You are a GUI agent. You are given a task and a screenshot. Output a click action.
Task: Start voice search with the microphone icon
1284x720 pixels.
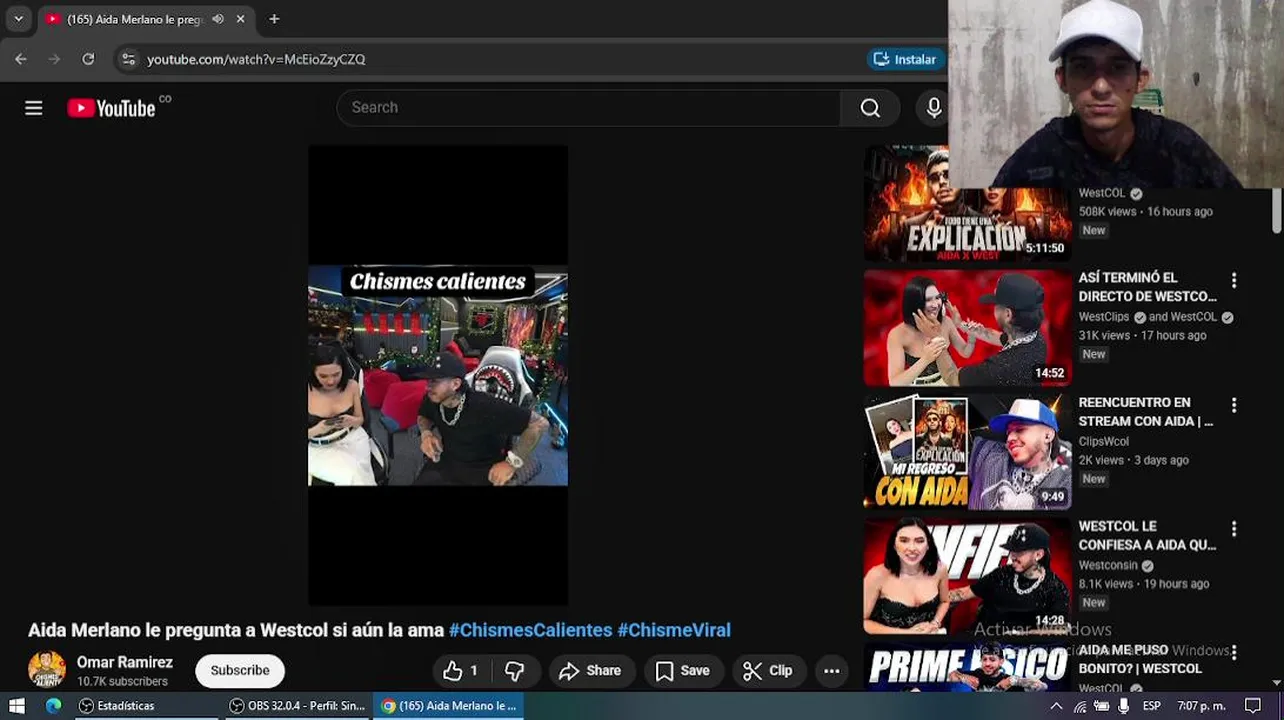934,108
